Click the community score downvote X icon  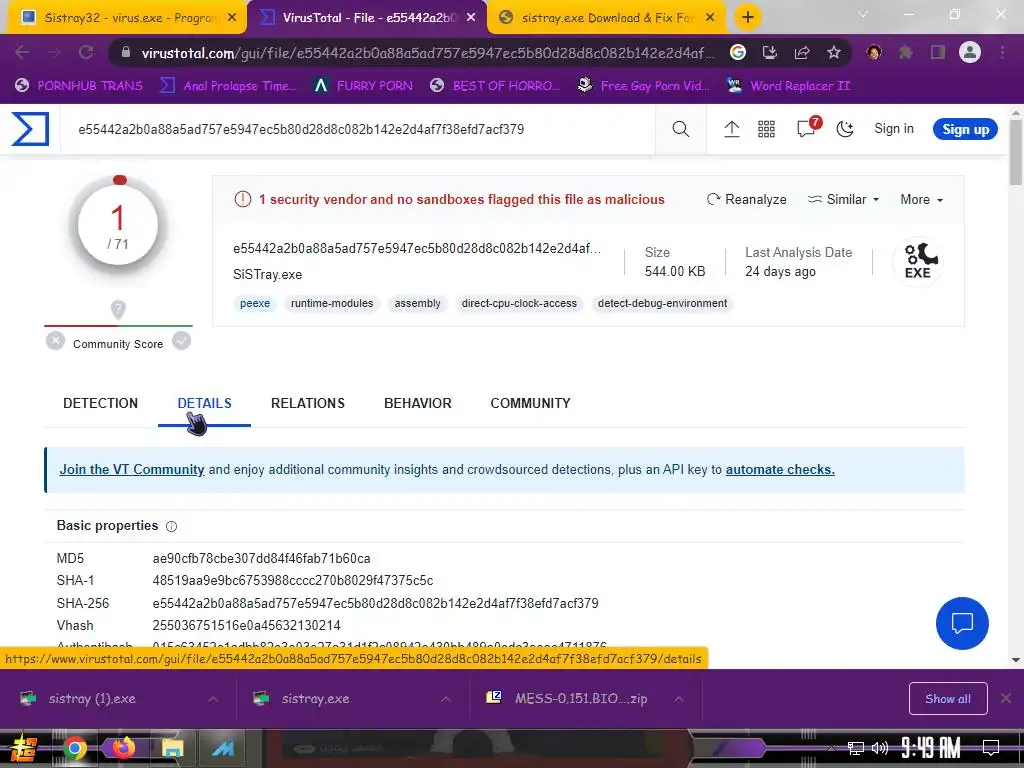coord(56,341)
